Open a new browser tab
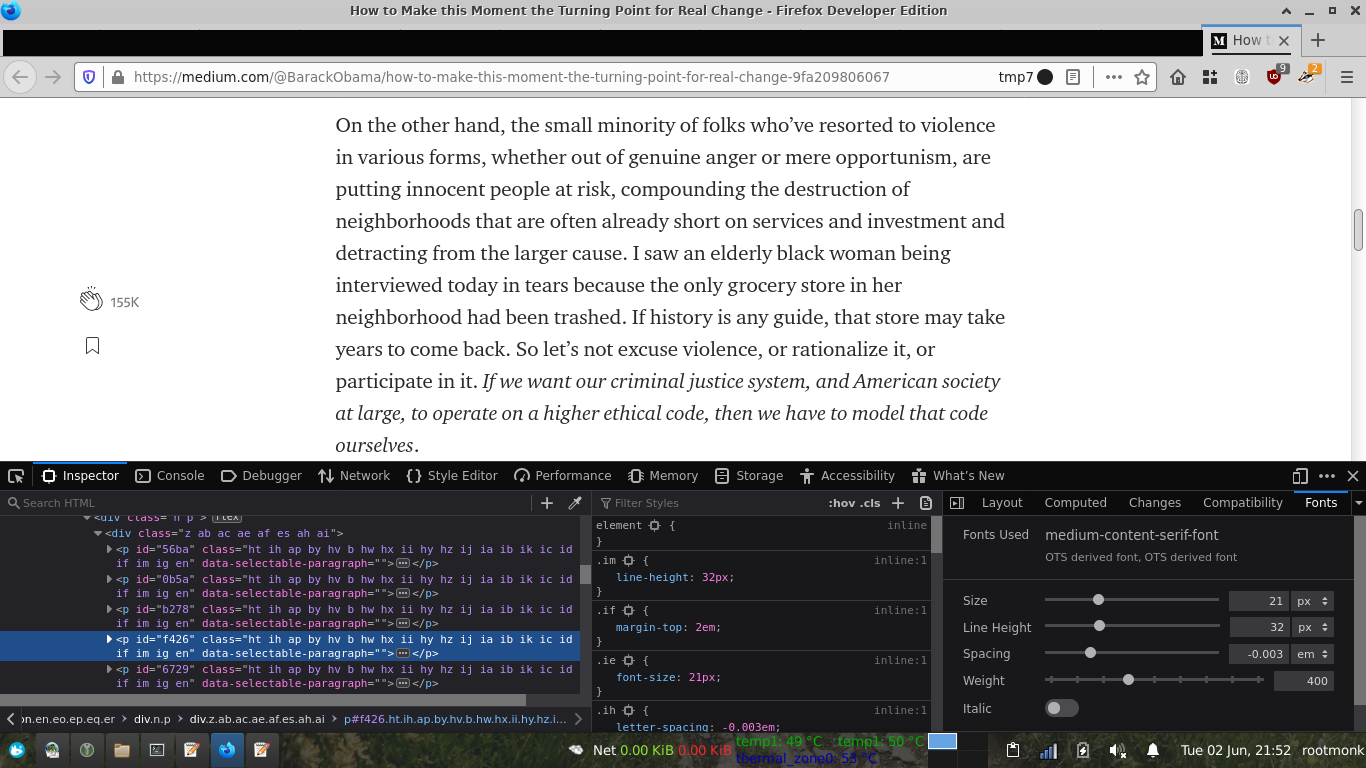This screenshot has height=768, width=1366. (x=1318, y=41)
